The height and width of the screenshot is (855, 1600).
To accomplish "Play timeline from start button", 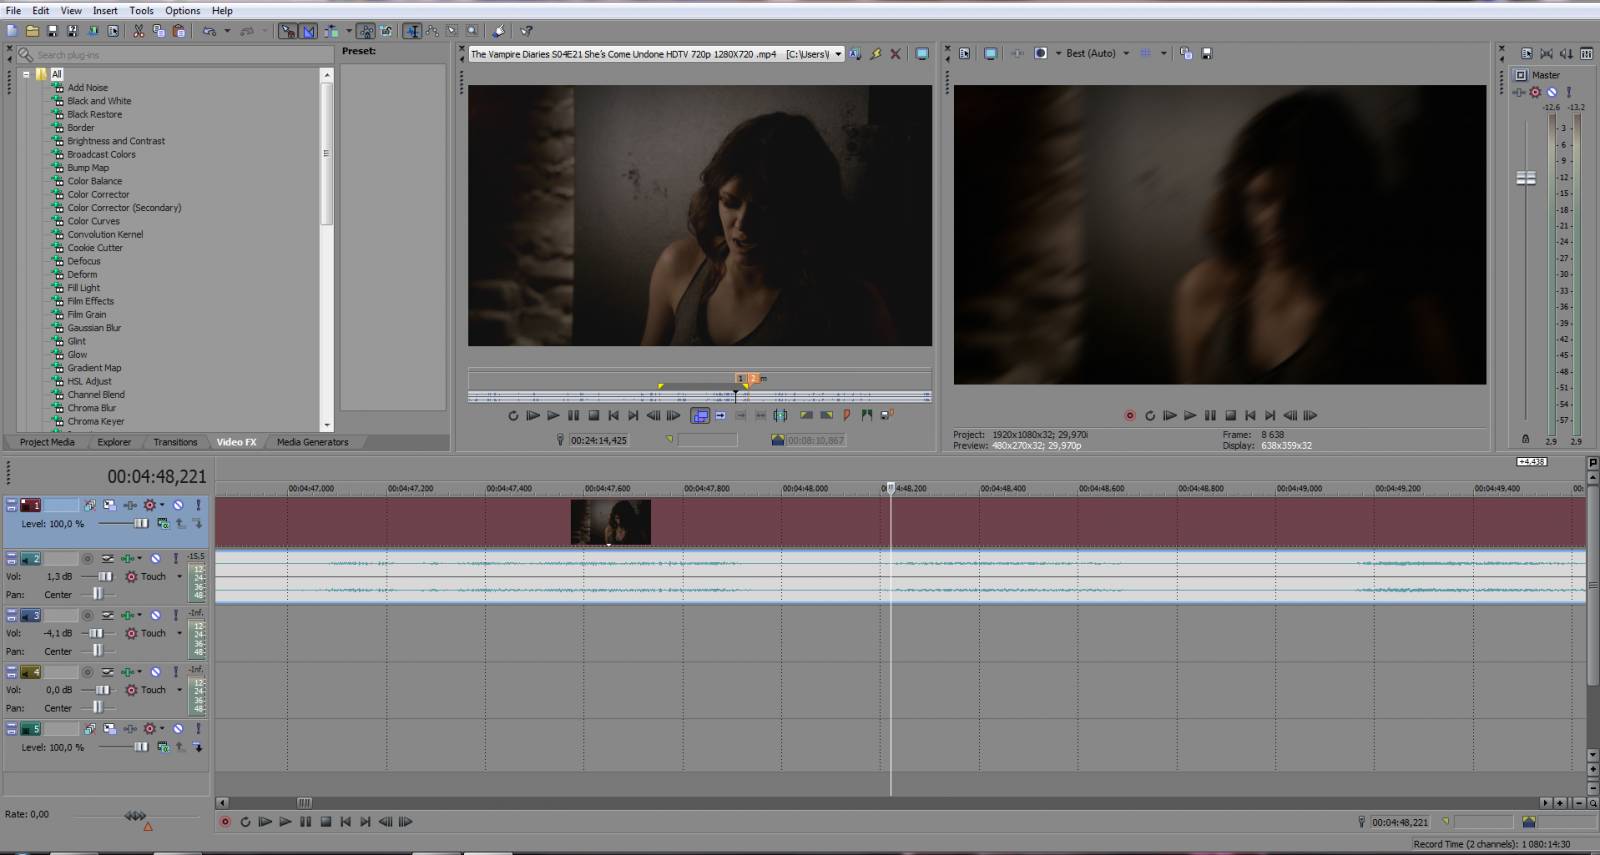I will (x=265, y=822).
